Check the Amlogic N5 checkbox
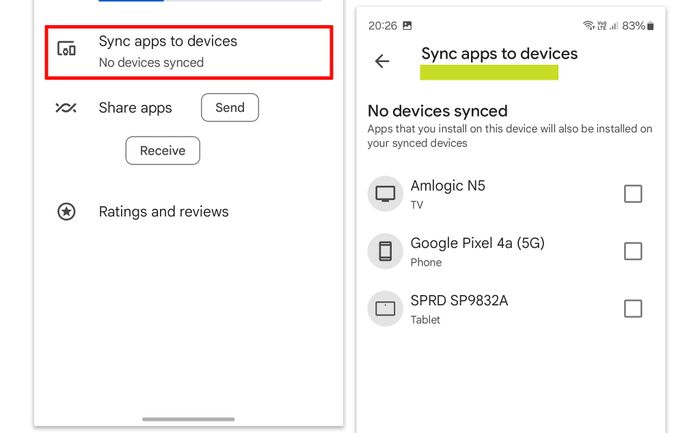The image size is (700, 433). pyautogui.click(x=633, y=194)
